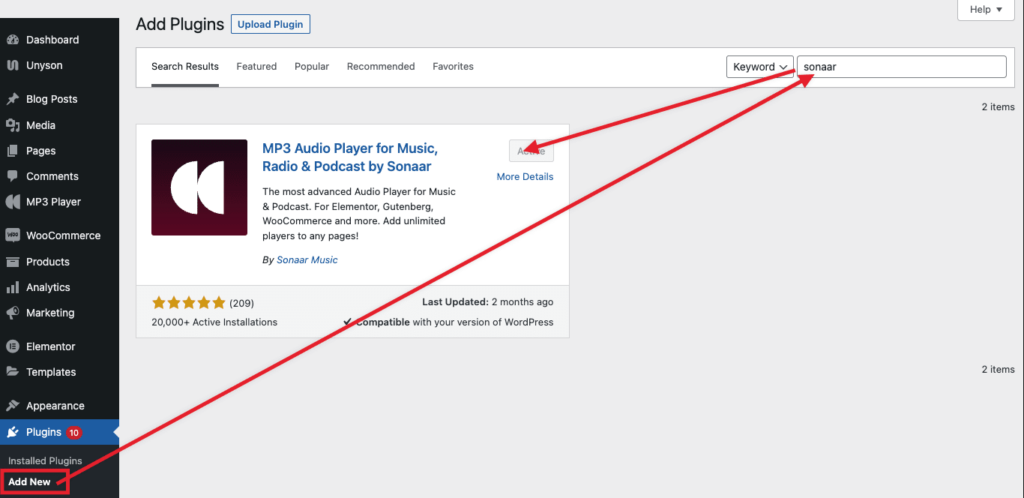
Task: Switch to the Featured tab
Action: point(257,67)
